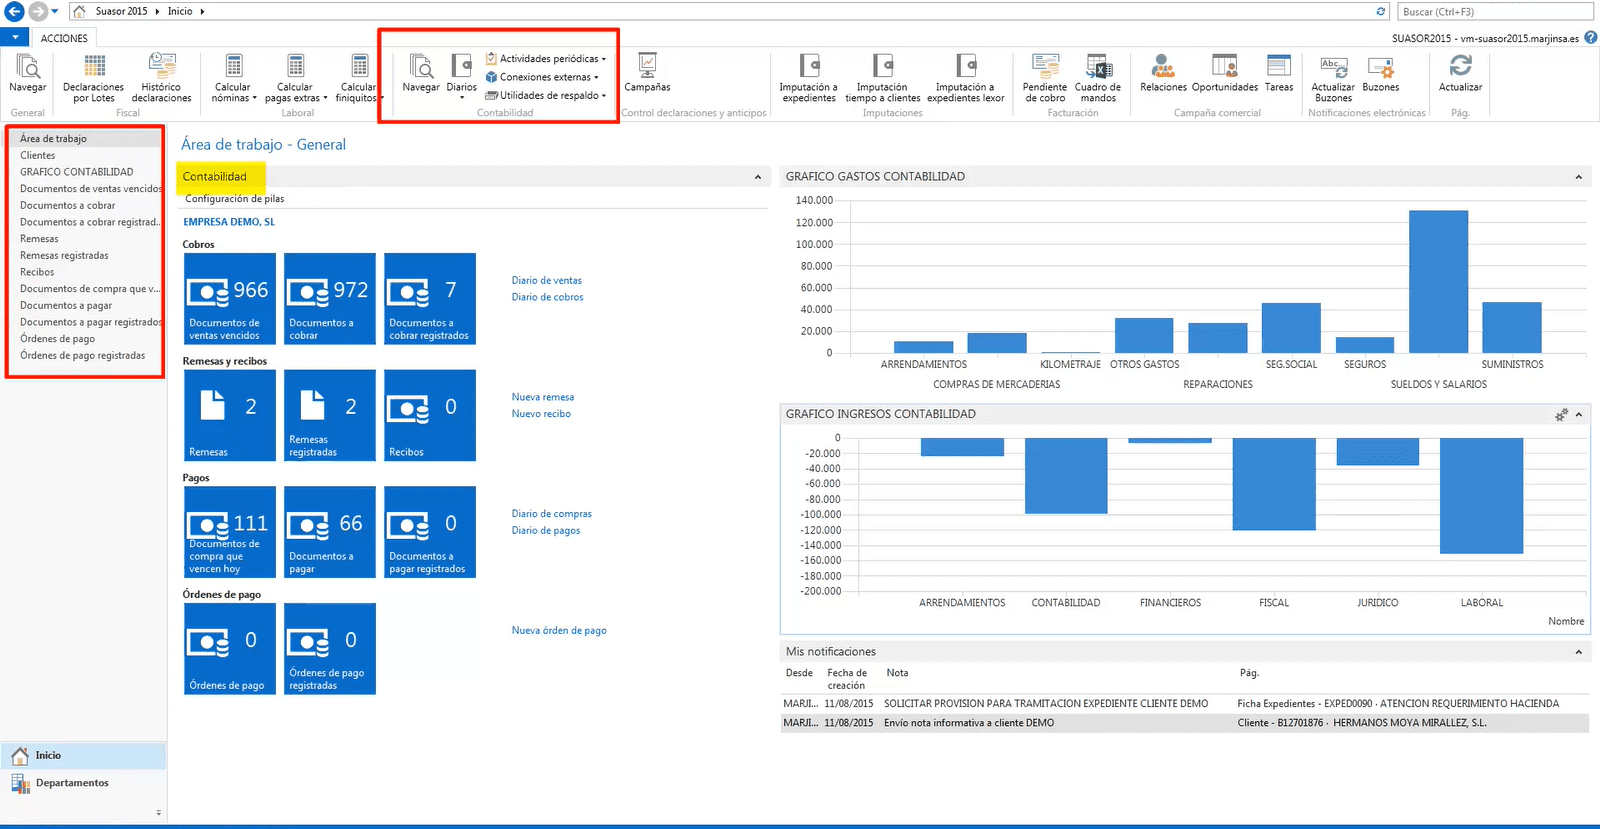Collapse the GRAFICO INGRESOS CONTABILIDAD panel
The width and height of the screenshot is (1600, 829).
pos(1579,414)
